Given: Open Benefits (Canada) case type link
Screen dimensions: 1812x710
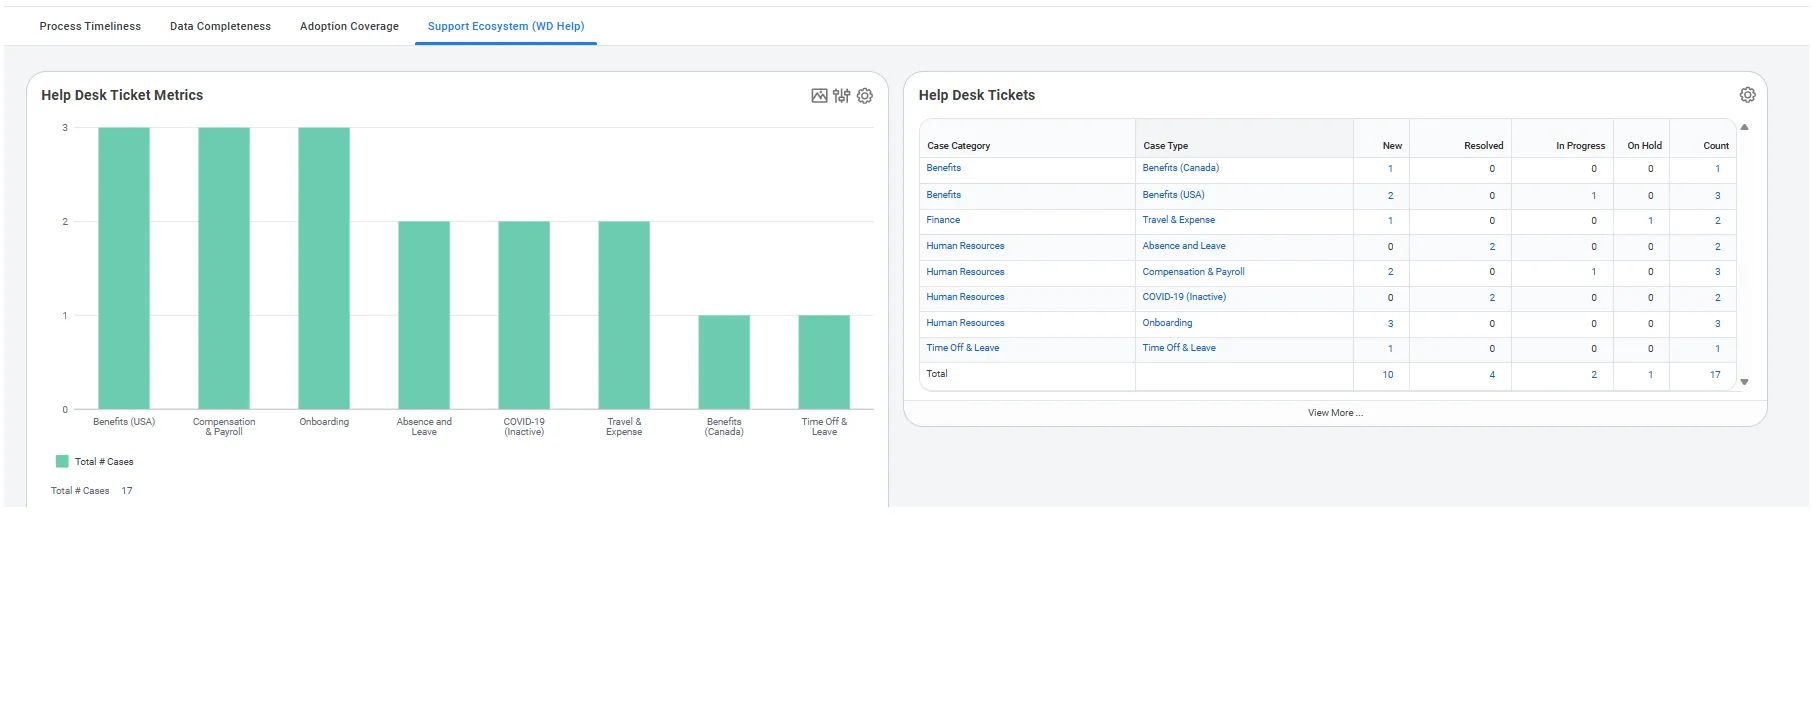Looking at the screenshot, I should (x=1181, y=168).
